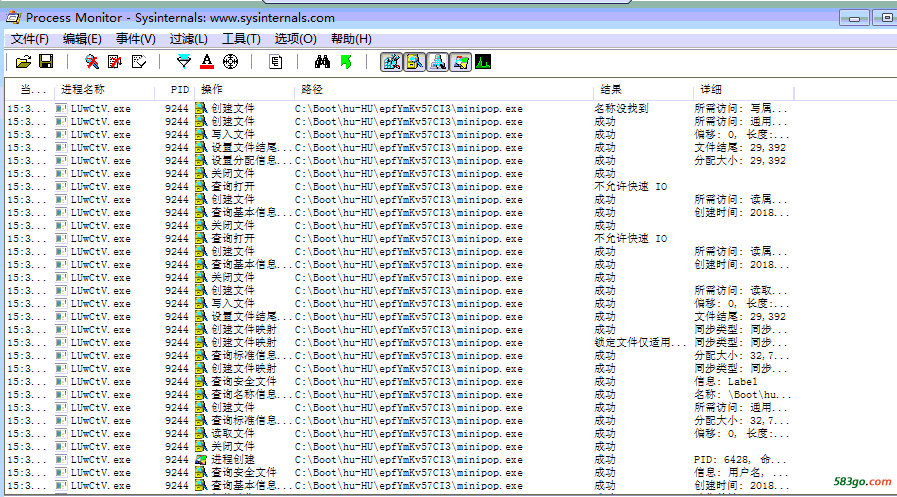Open the 选项(O) menu

(295, 39)
